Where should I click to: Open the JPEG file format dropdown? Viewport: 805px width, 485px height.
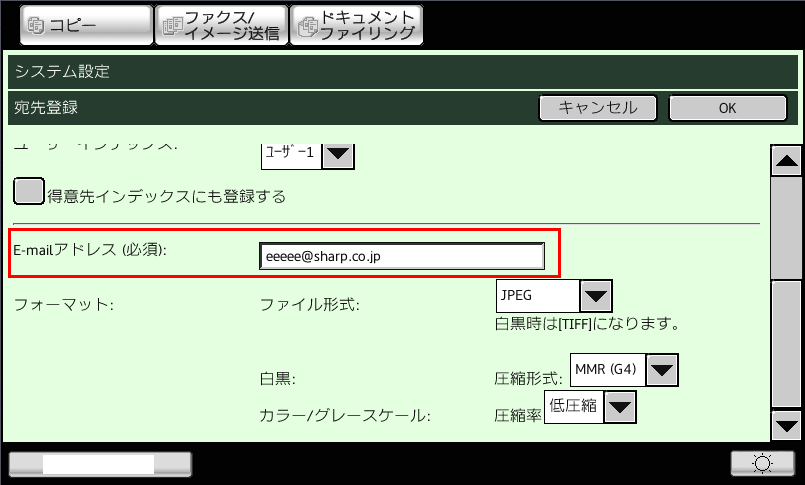click(554, 296)
